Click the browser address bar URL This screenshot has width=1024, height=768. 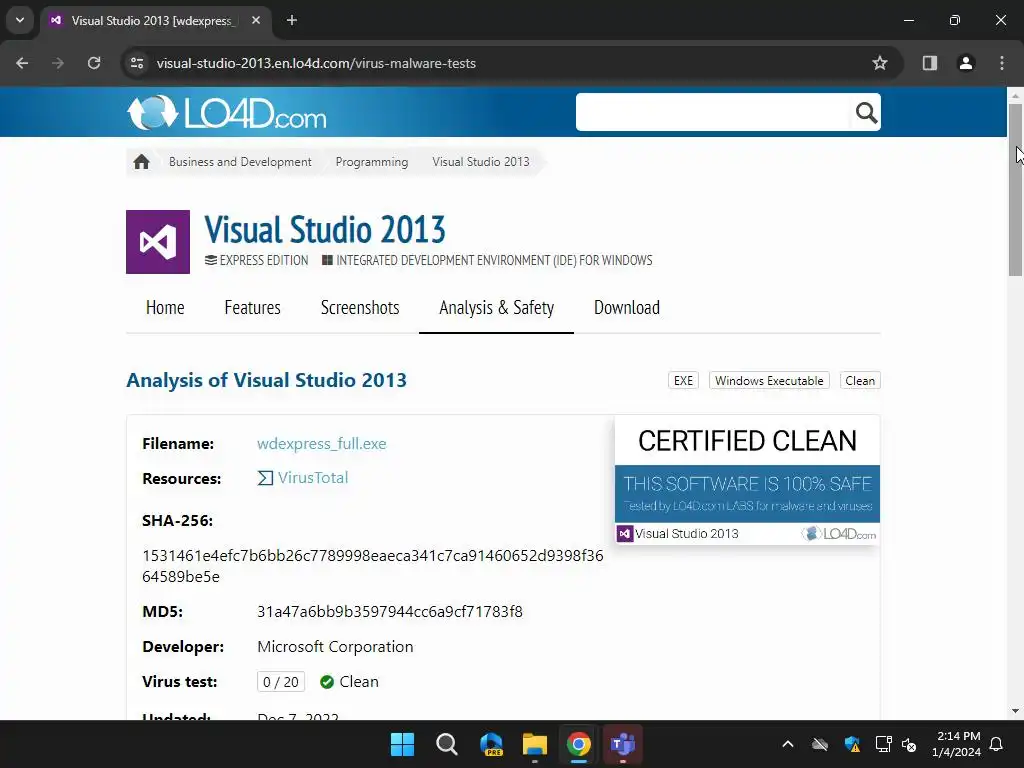[x=316, y=63]
